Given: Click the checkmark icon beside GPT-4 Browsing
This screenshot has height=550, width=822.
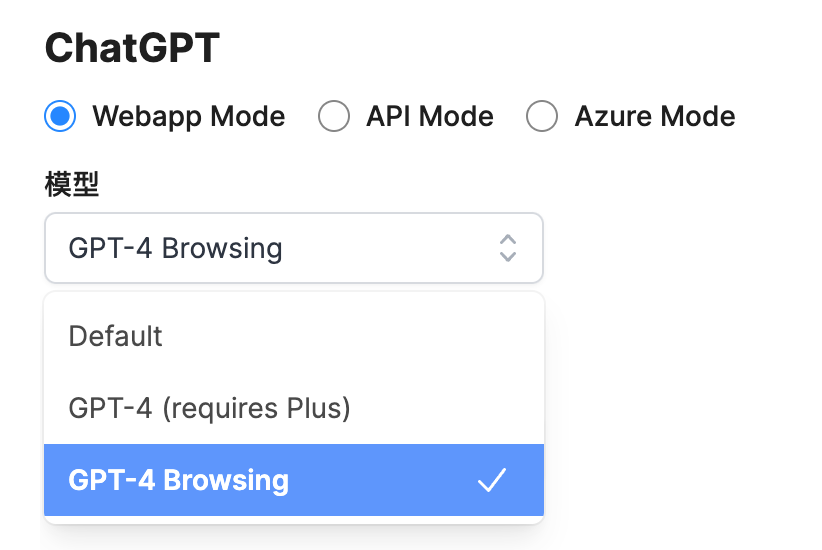Looking at the screenshot, I should click(x=491, y=481).
